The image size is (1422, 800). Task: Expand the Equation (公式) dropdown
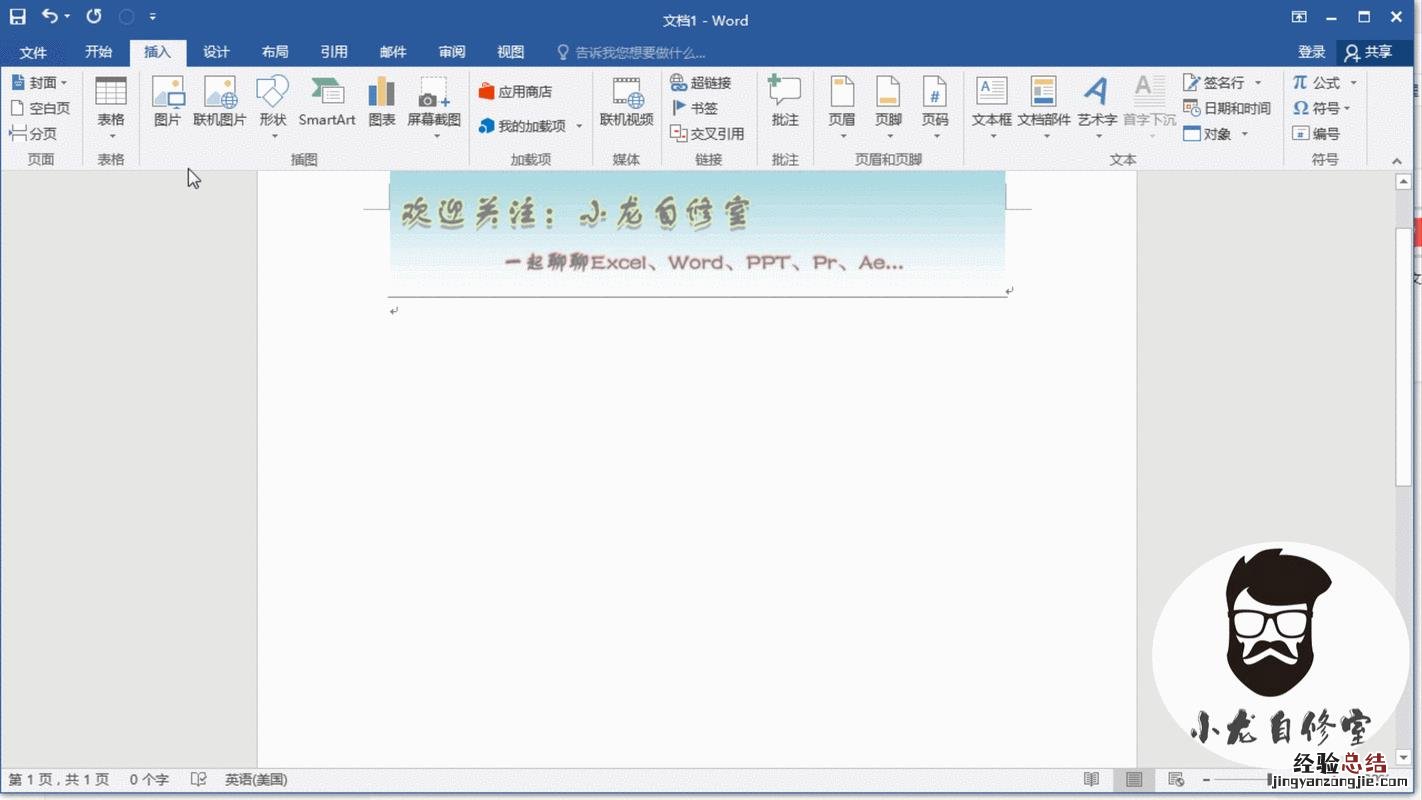[1353, 83]
